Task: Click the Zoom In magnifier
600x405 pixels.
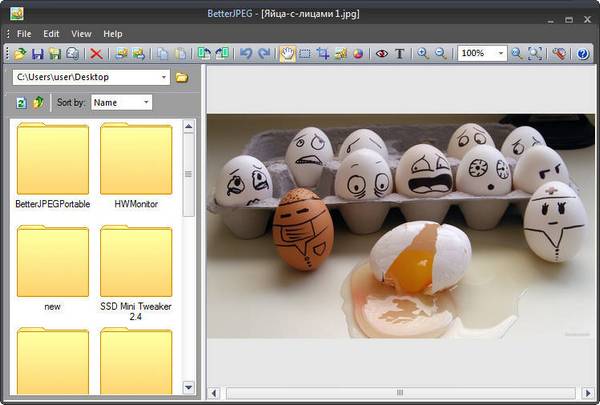Action: pyautogui.click(x=423, y=54)
